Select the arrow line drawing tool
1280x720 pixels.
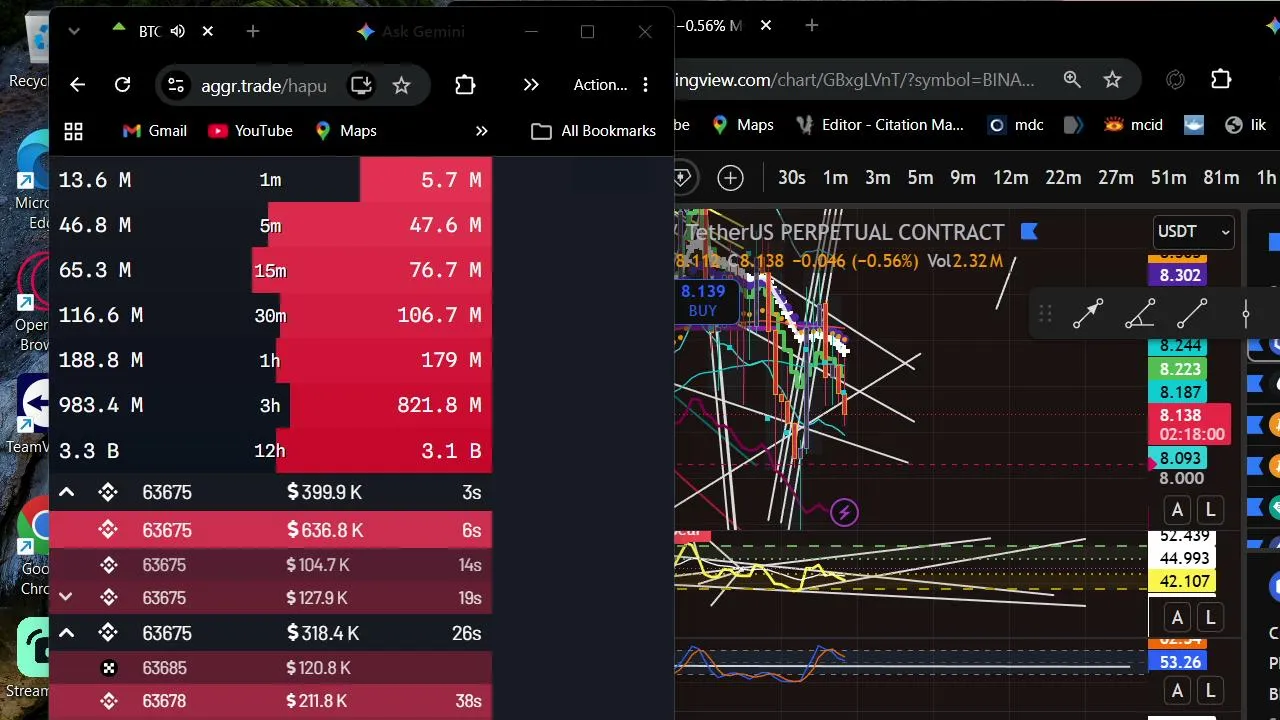(x=1088, y=314)
